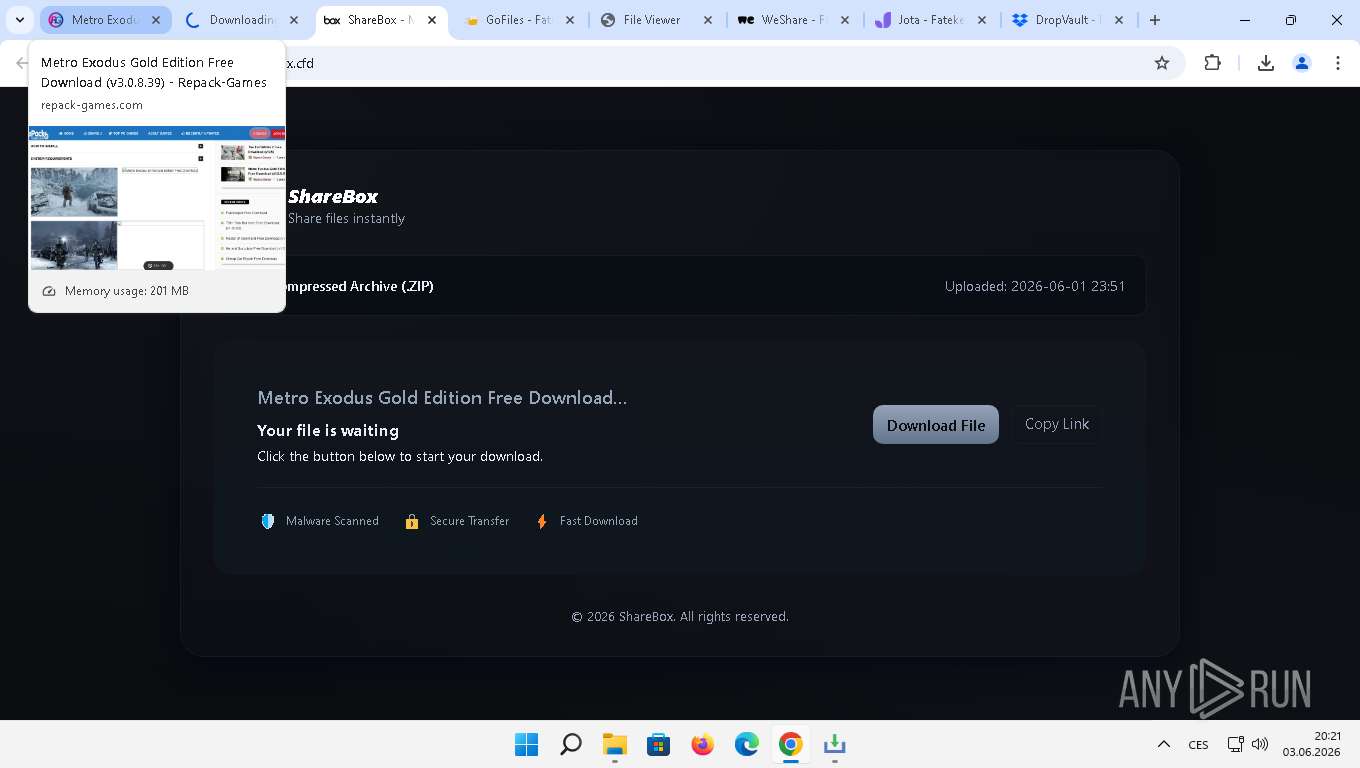
Task: Switch to the Jota tab
Action: (932, 20)
